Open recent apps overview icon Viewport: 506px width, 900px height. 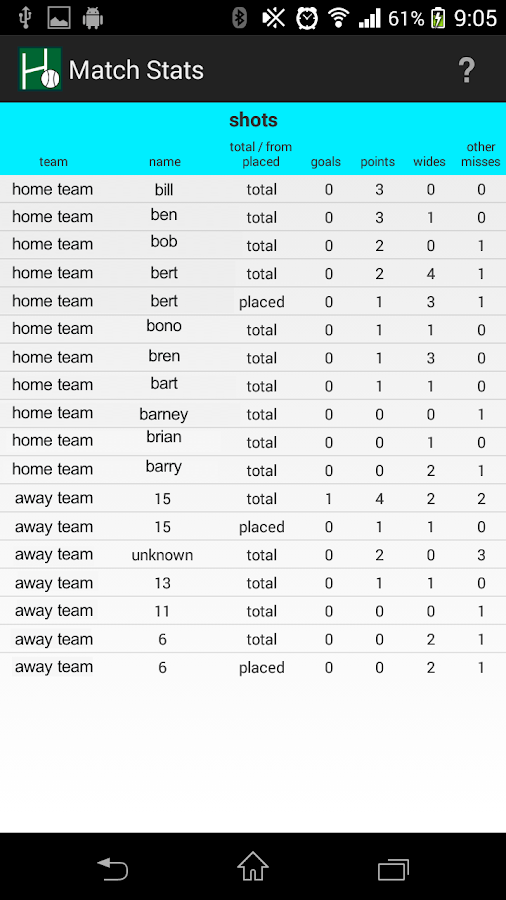(394, 868)
